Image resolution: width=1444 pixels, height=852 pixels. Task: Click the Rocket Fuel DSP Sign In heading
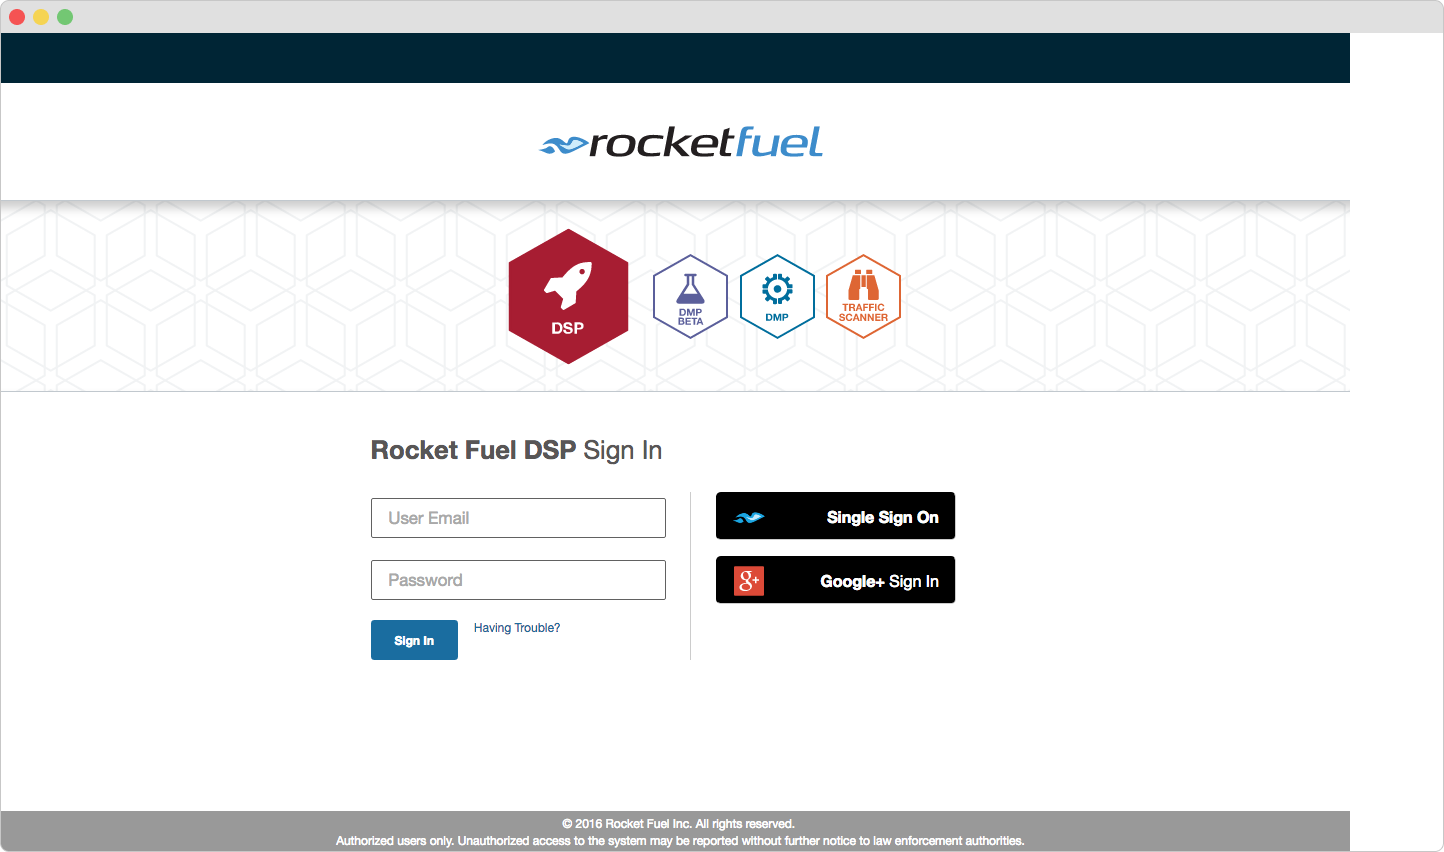pos(516,450)
